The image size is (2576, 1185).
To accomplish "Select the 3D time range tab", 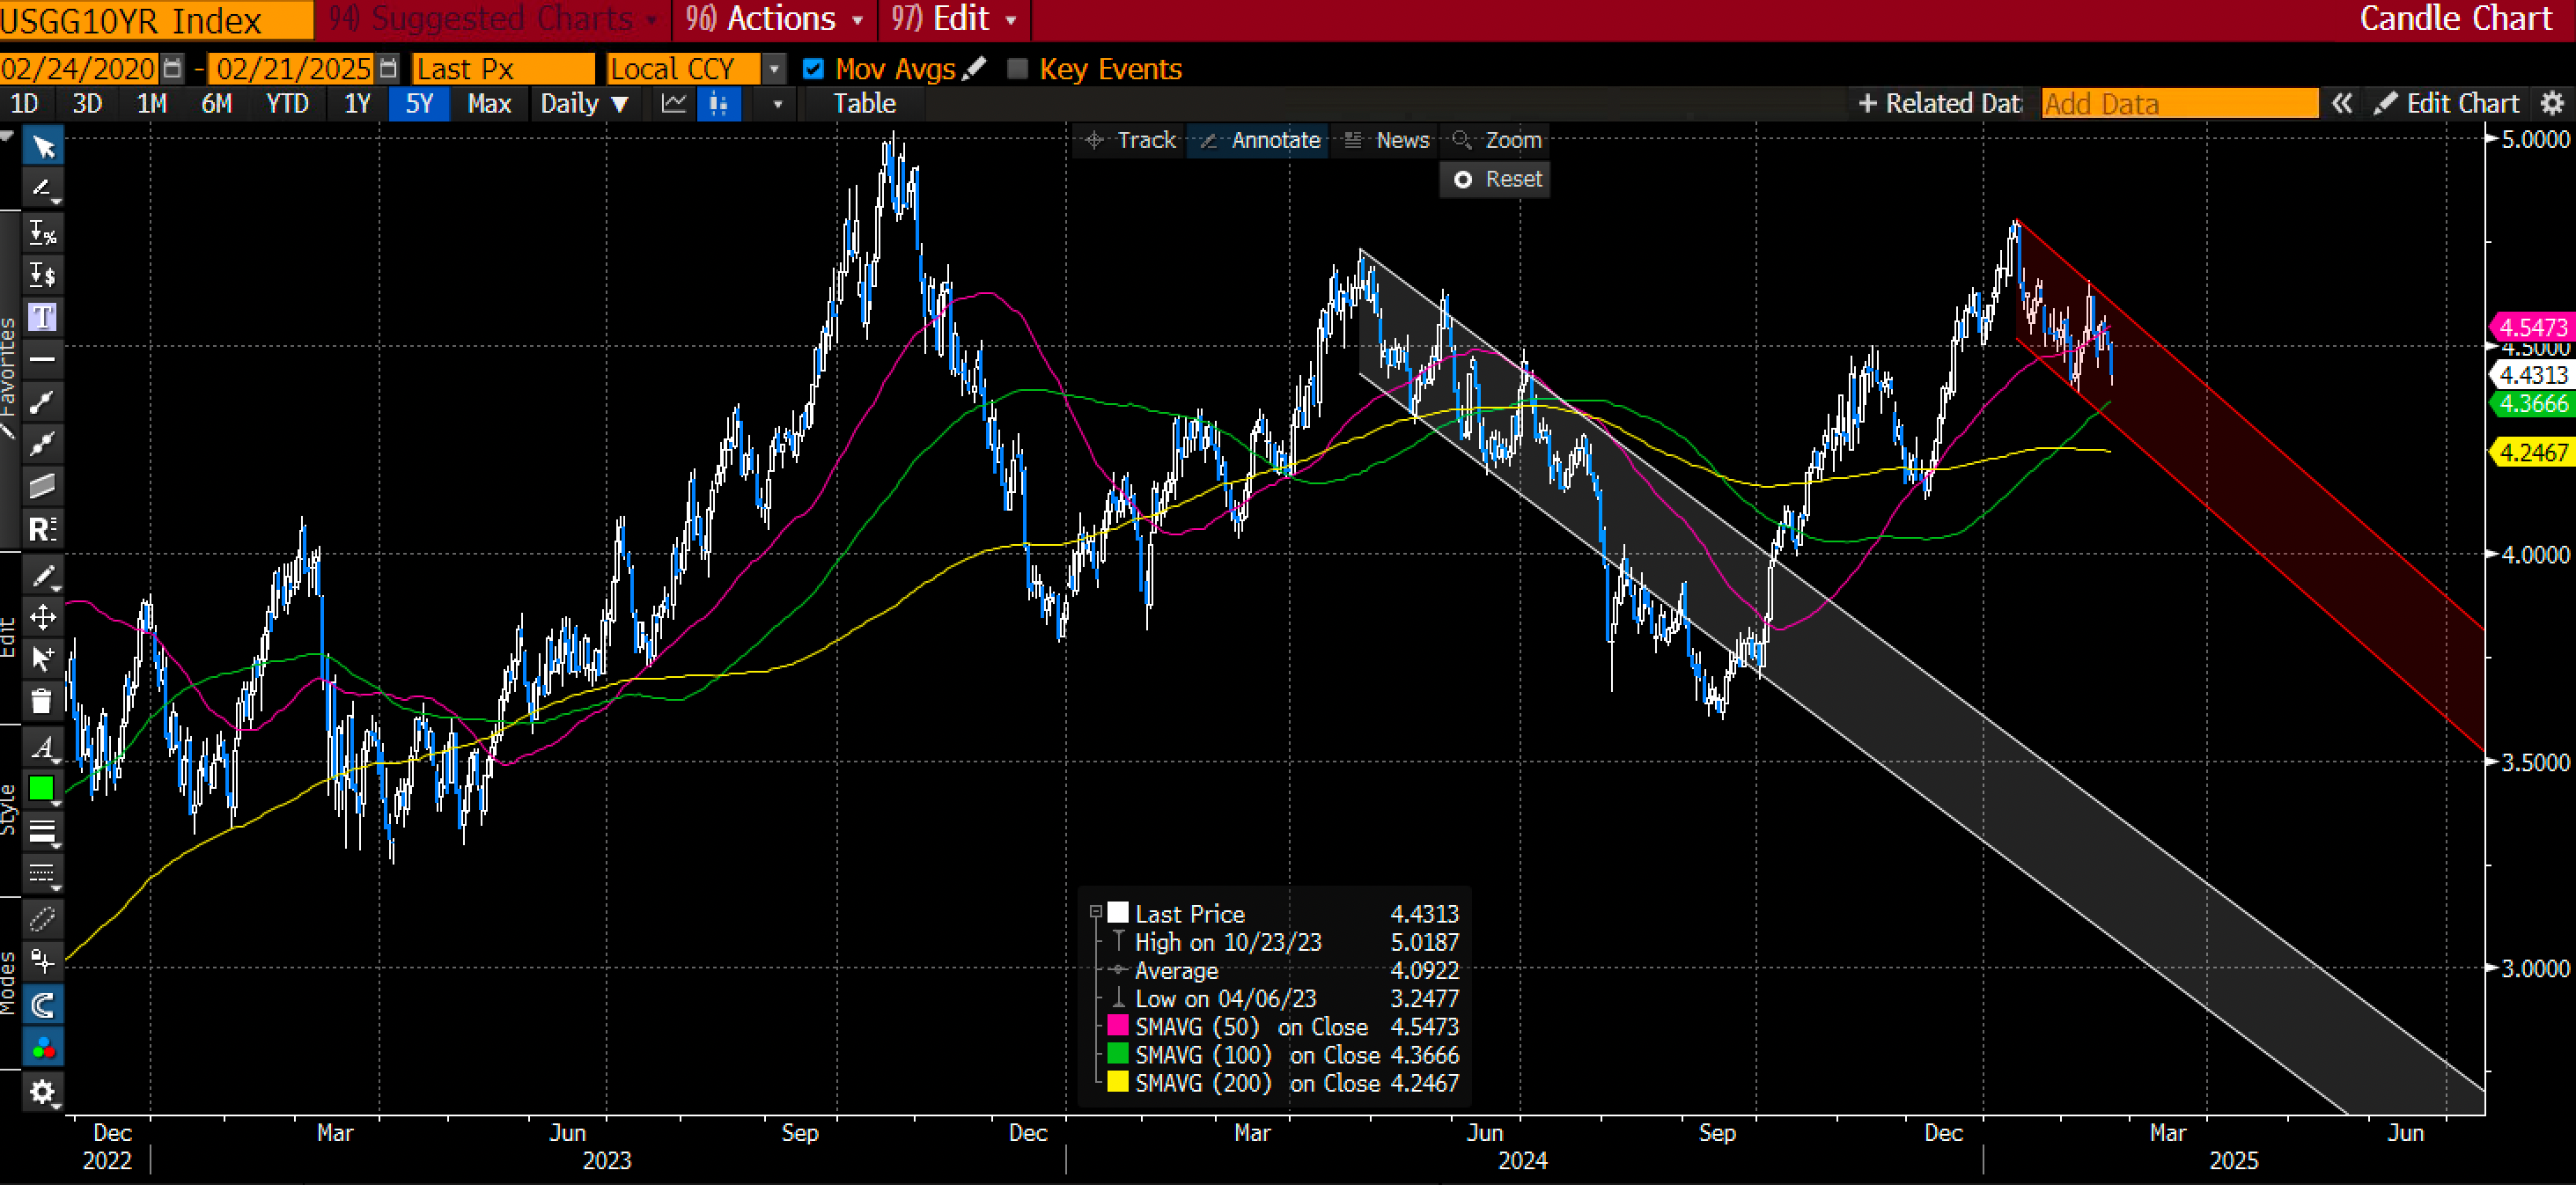I will (87, 103).
